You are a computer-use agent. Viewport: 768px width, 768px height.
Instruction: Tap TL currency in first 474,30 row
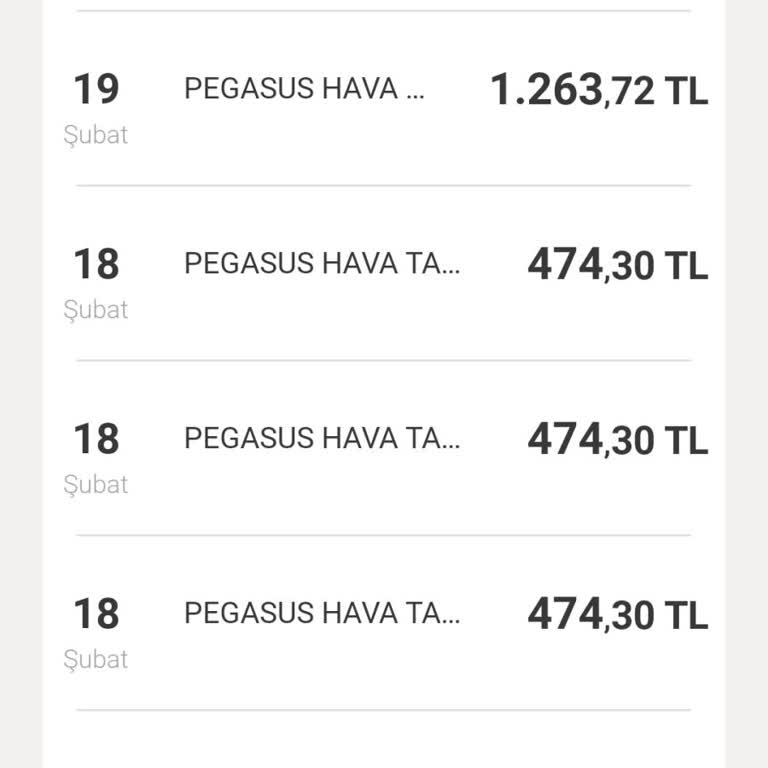tap(687, 267)
